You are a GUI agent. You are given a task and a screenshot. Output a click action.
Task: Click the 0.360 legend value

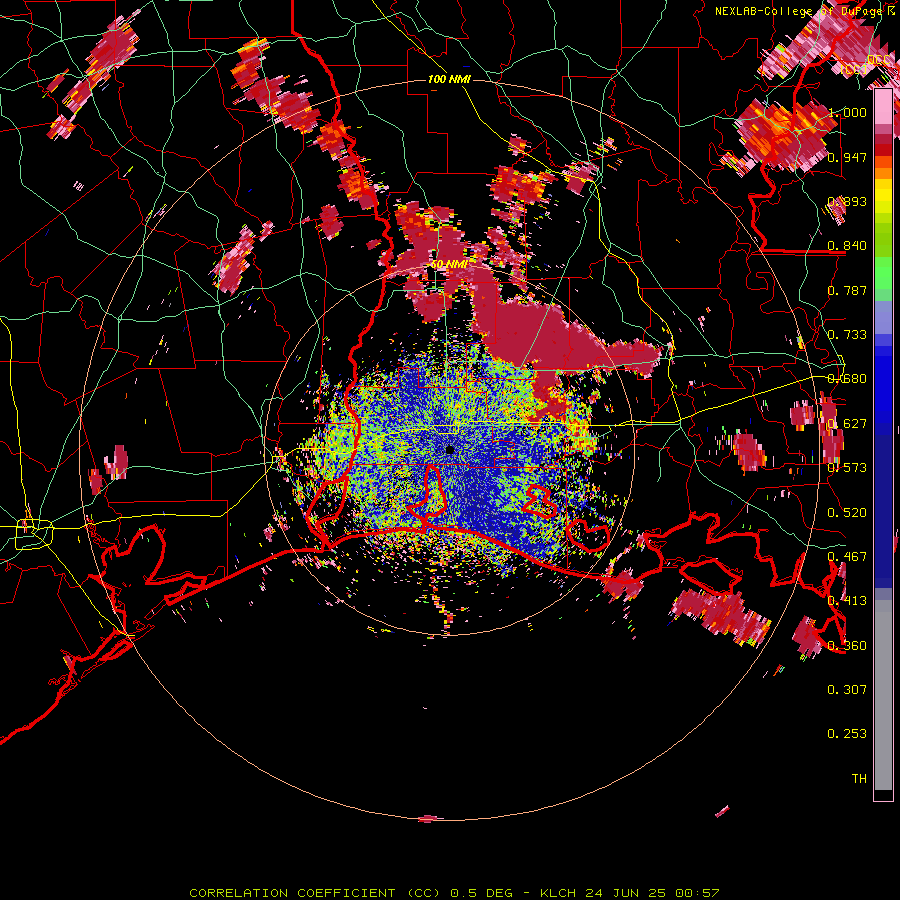847,645
